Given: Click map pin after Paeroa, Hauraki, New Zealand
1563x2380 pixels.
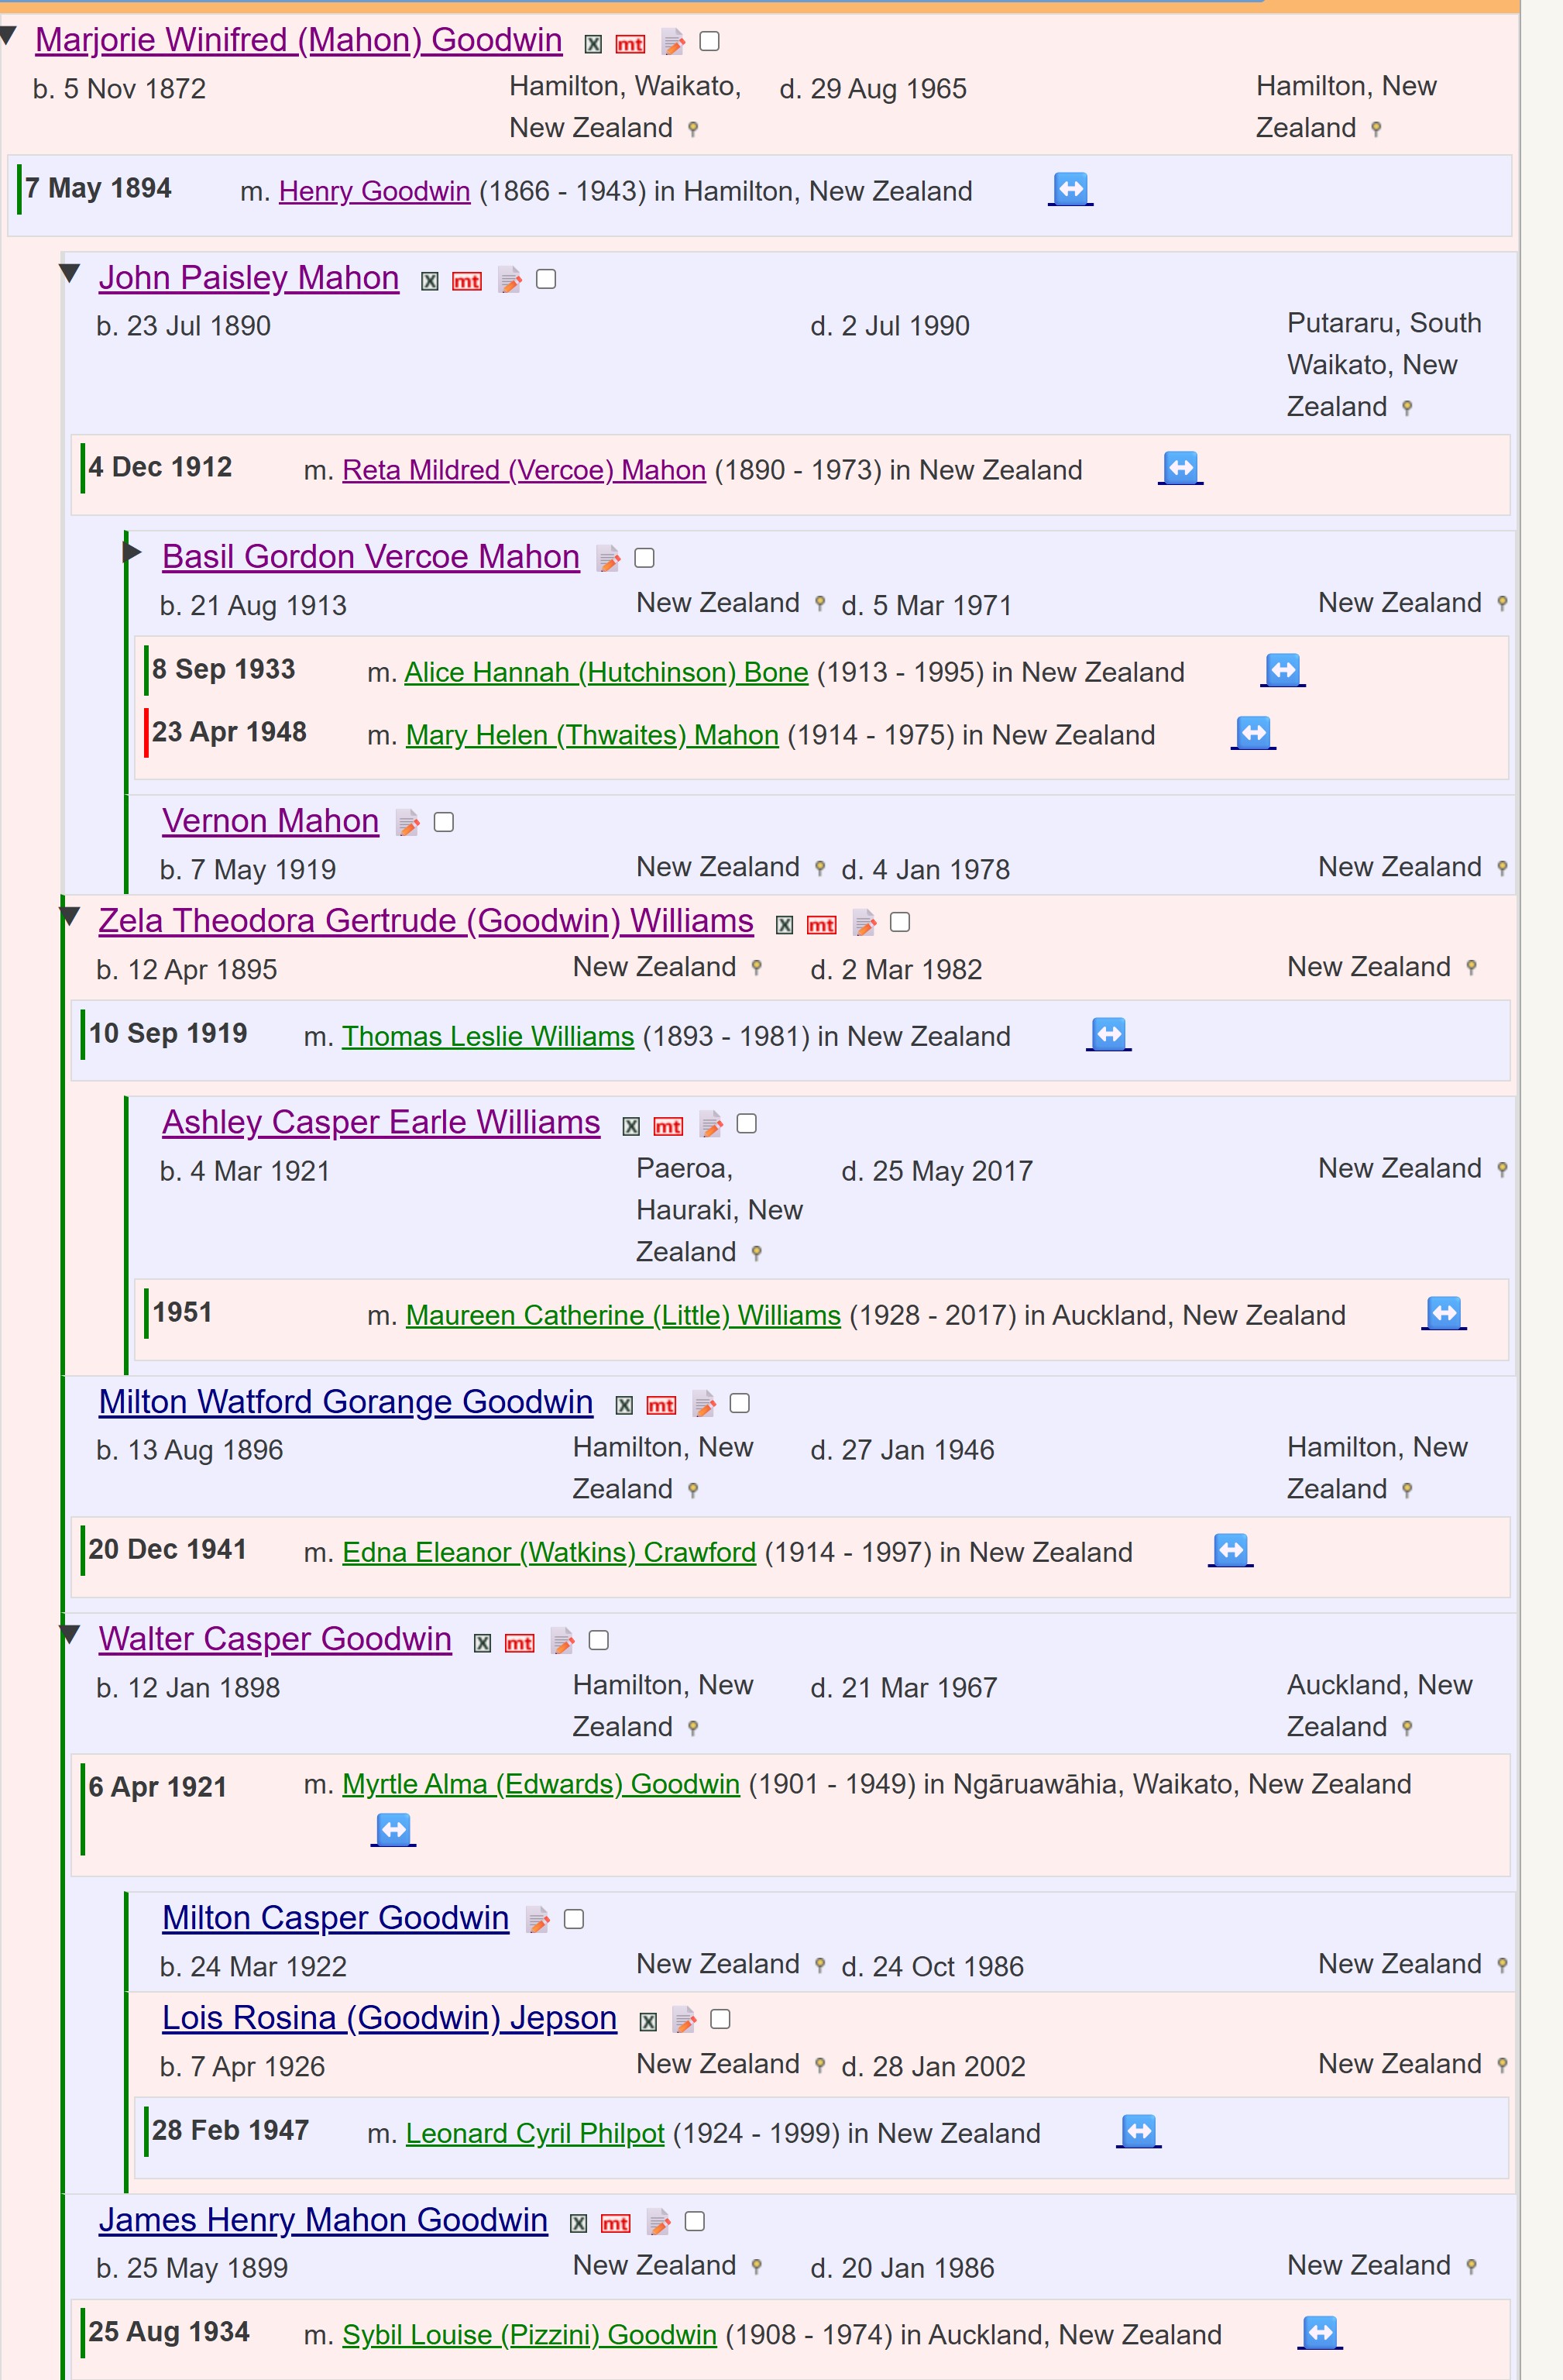Looking at the screenshot, I should [756, 1253].
